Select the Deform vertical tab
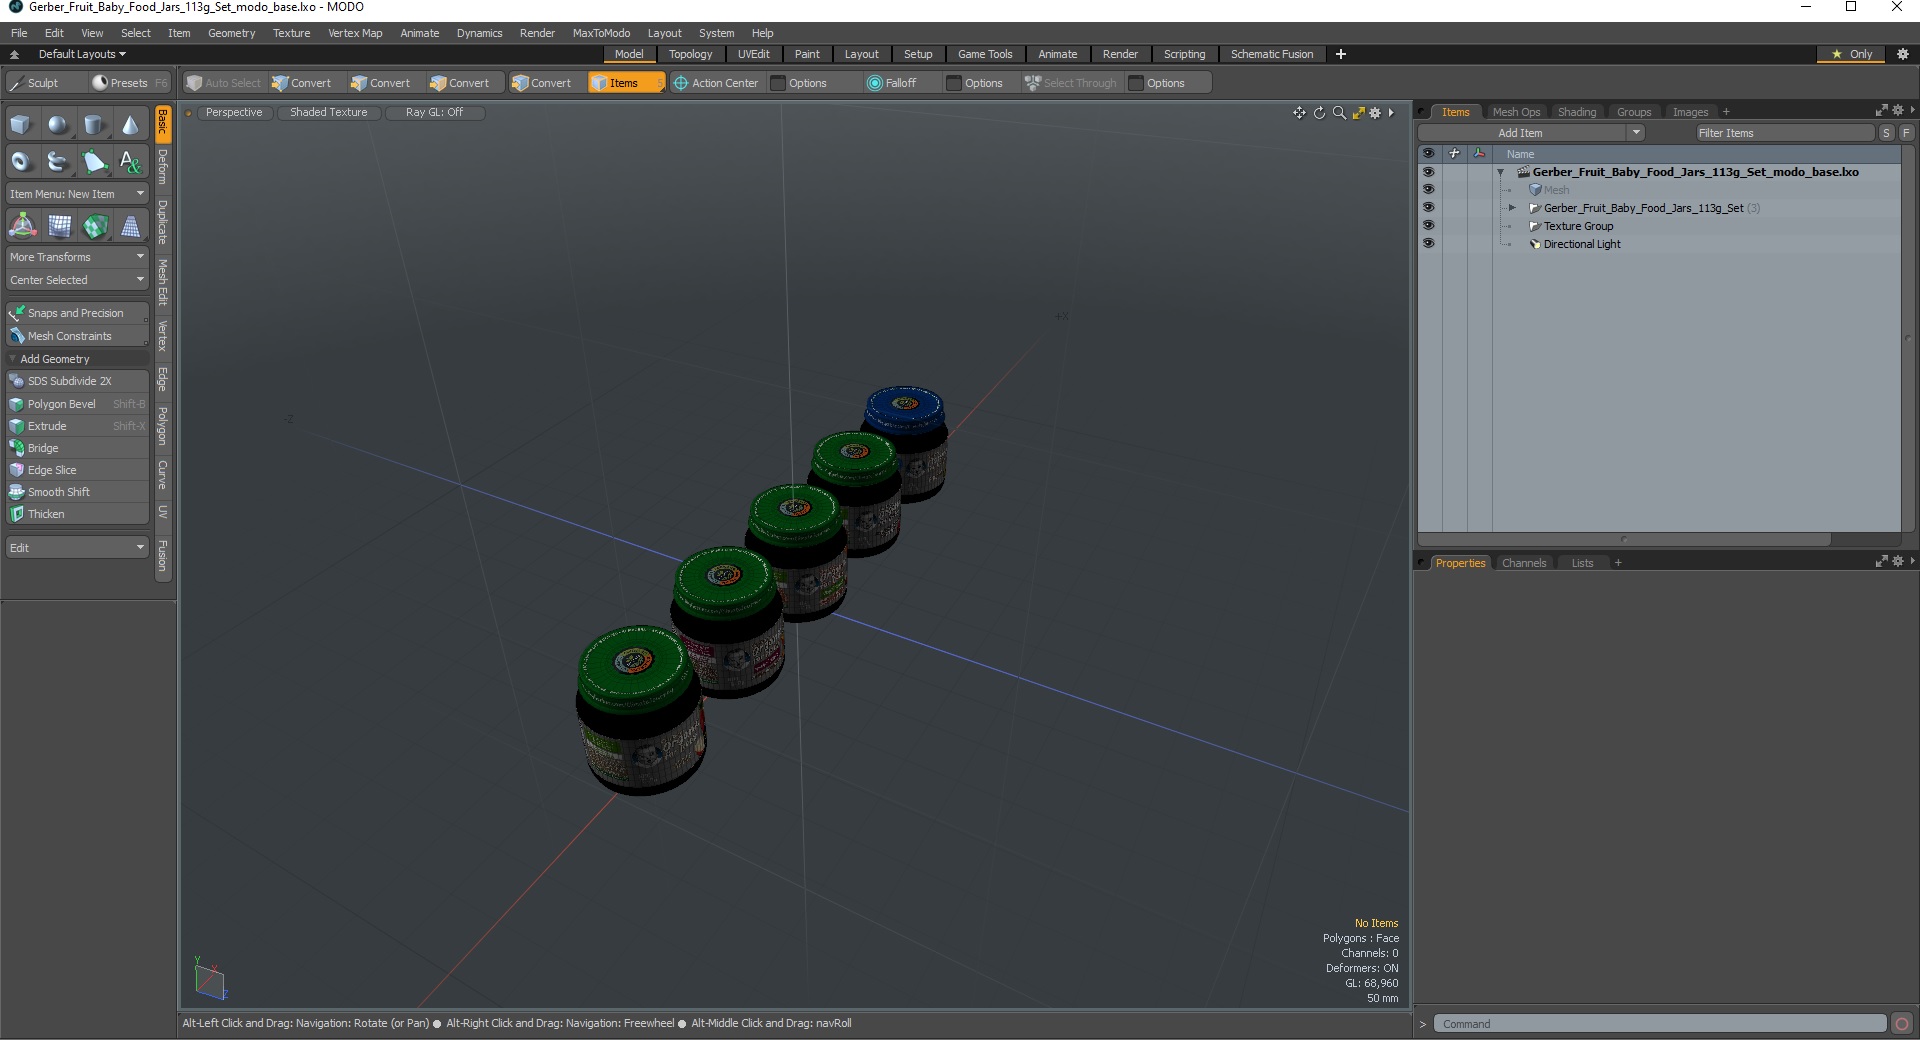1920x1040 pixels. pyautogui.click(x=163, y=168)
